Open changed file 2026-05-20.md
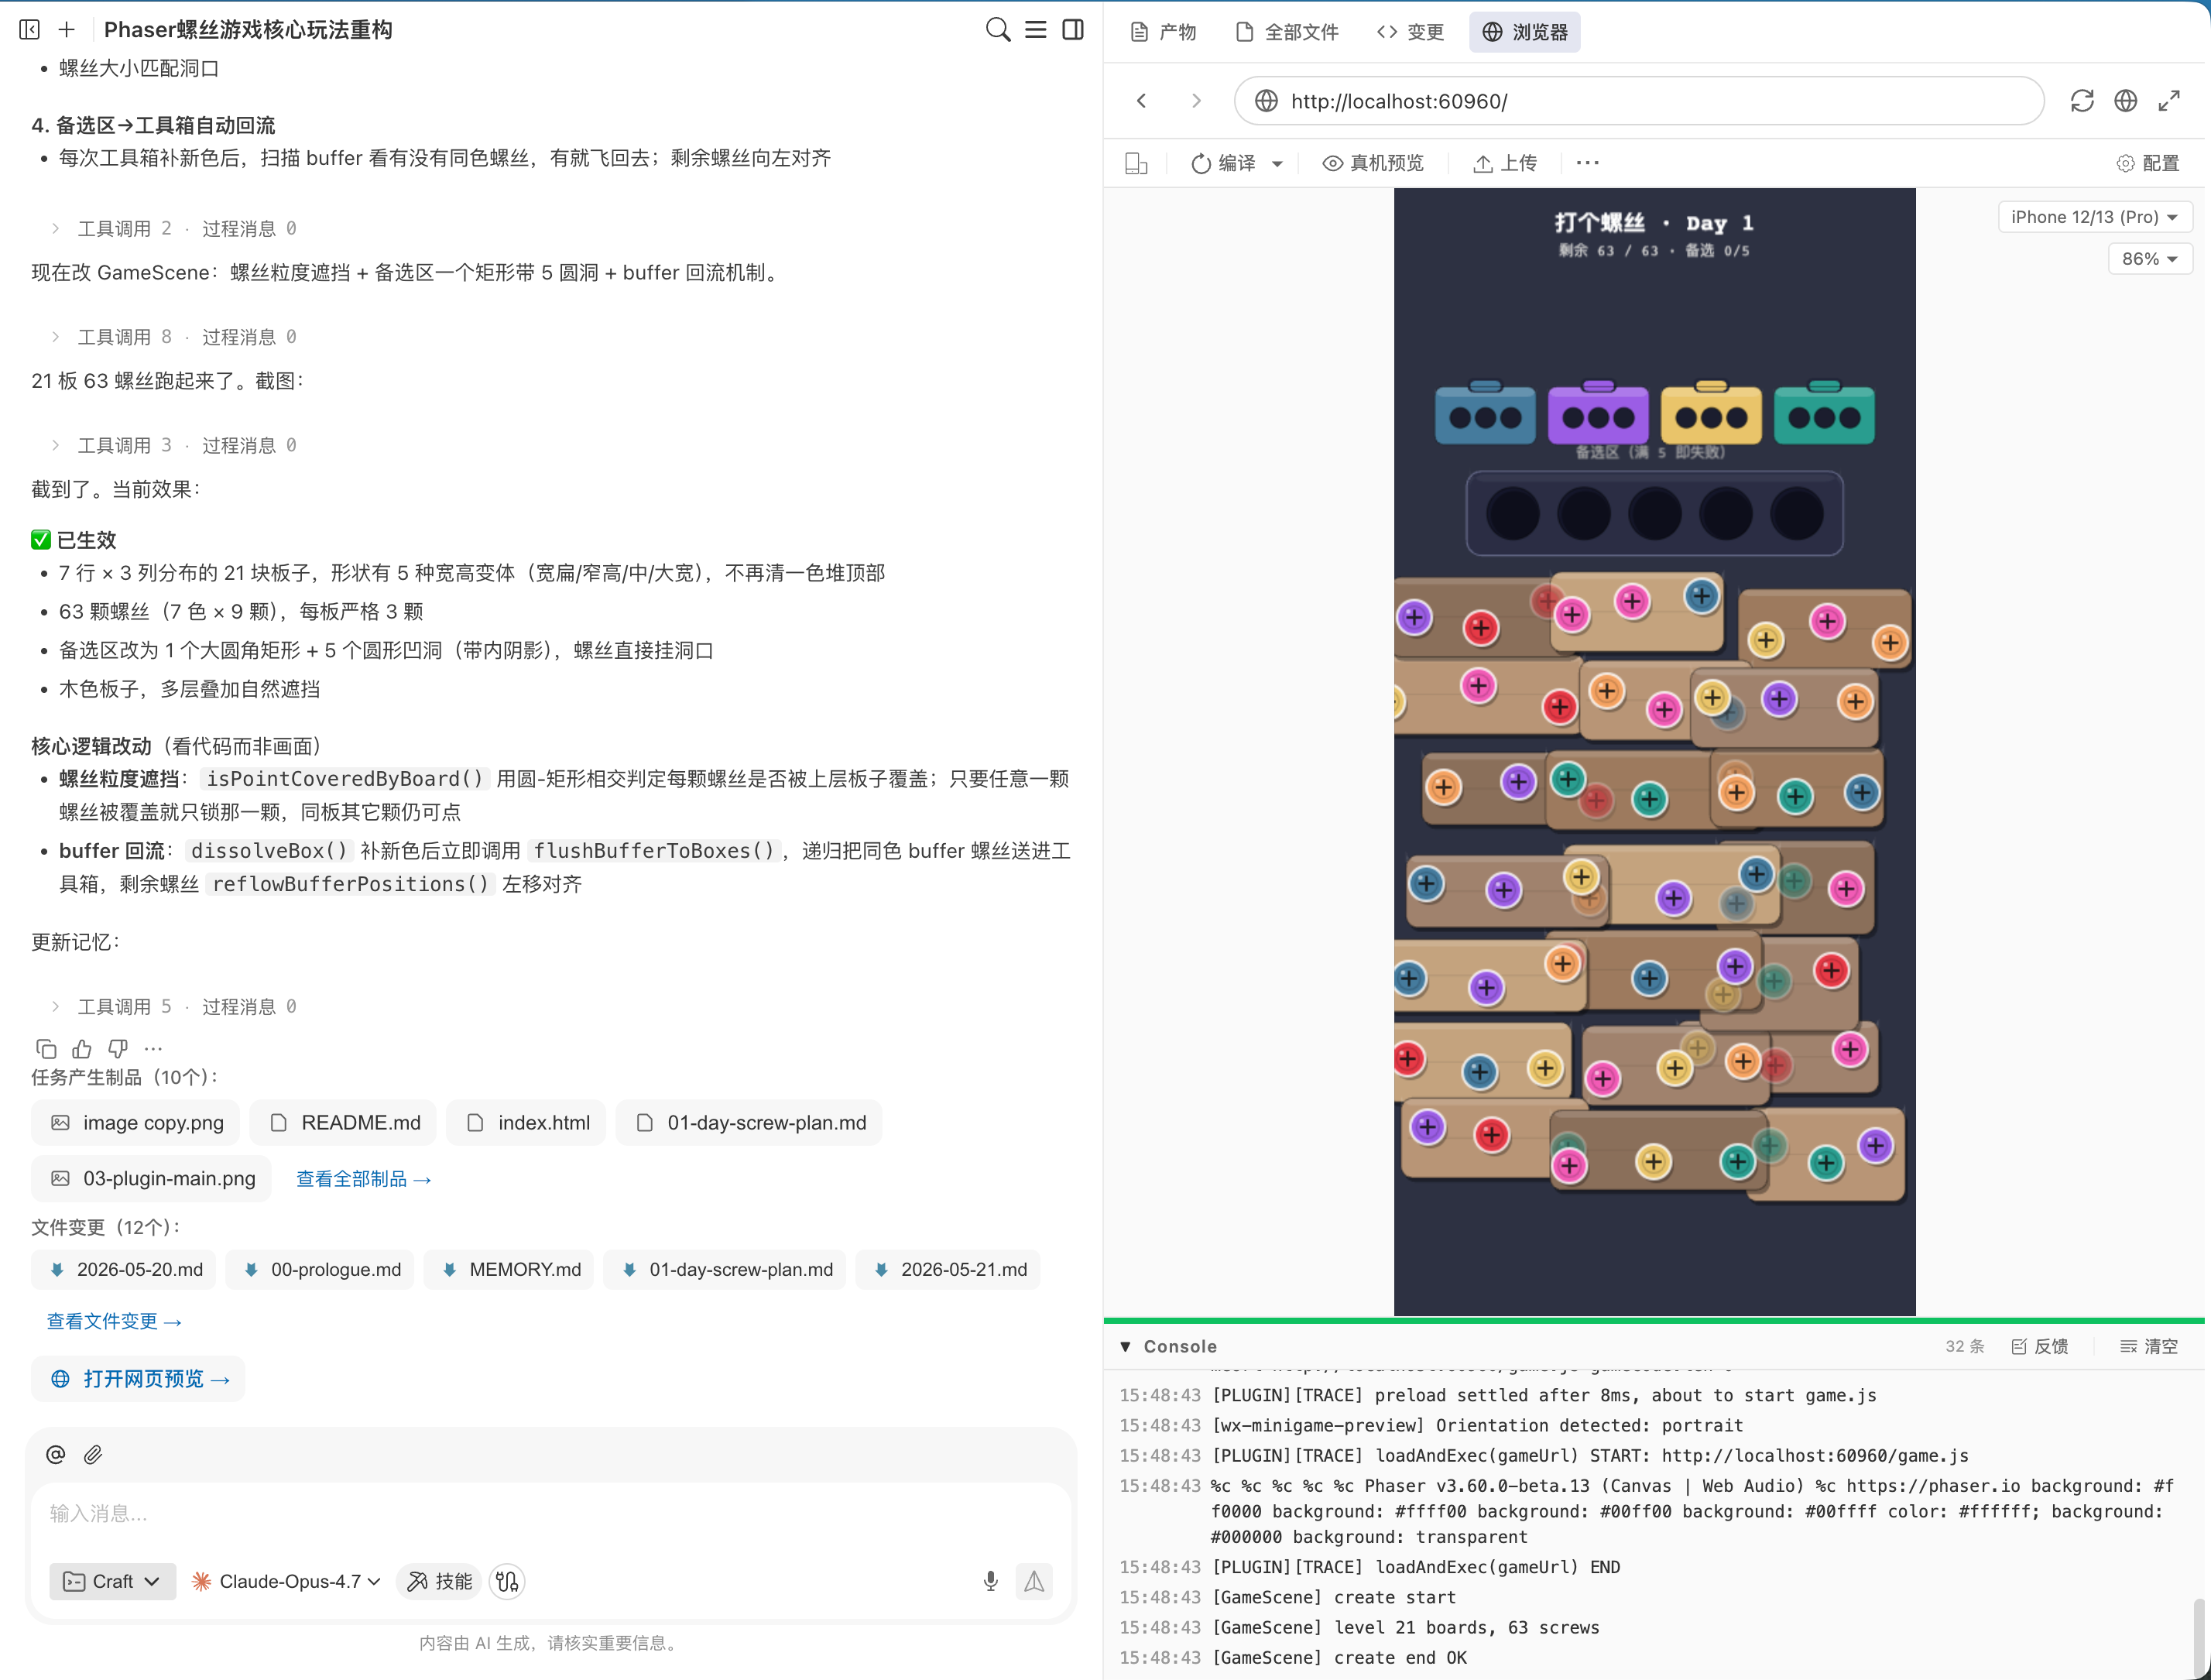This screenshot has height=1680, width=2211. click(x=125, y=1270)
